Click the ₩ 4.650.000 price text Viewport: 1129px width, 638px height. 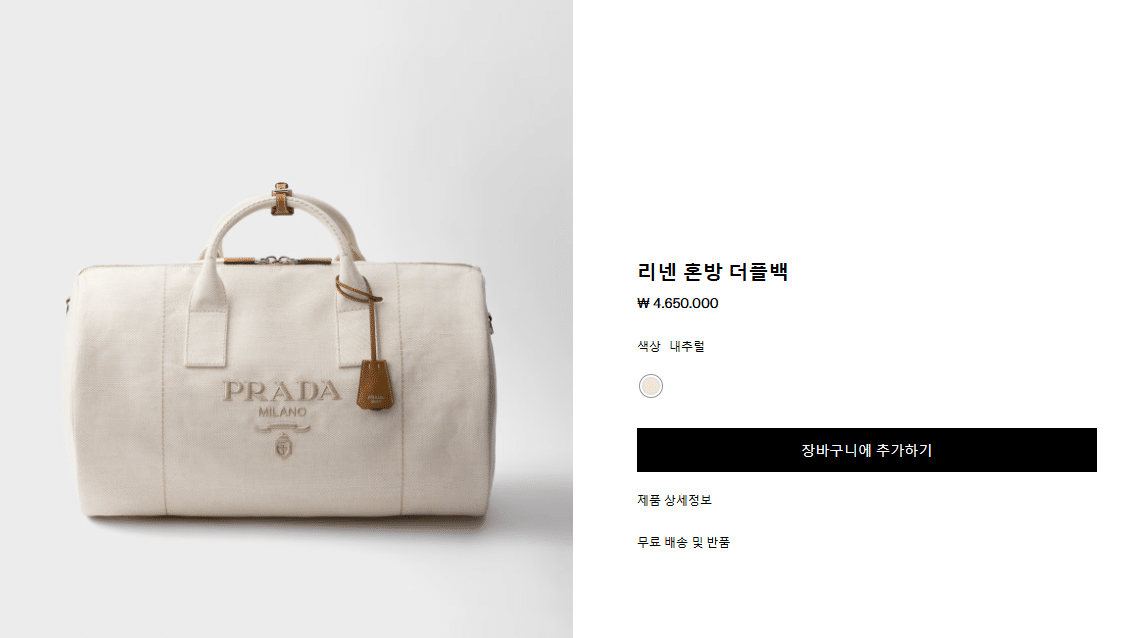click(x=678, y=303)
